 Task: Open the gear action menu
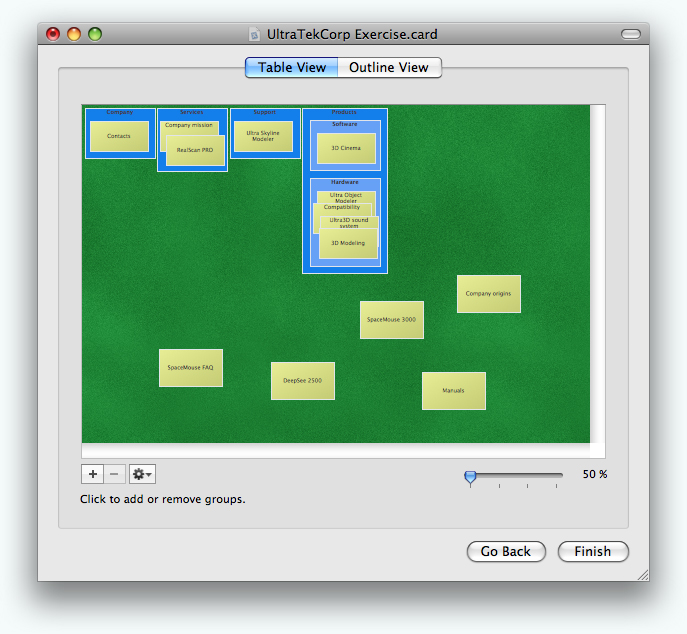(142, 474)
